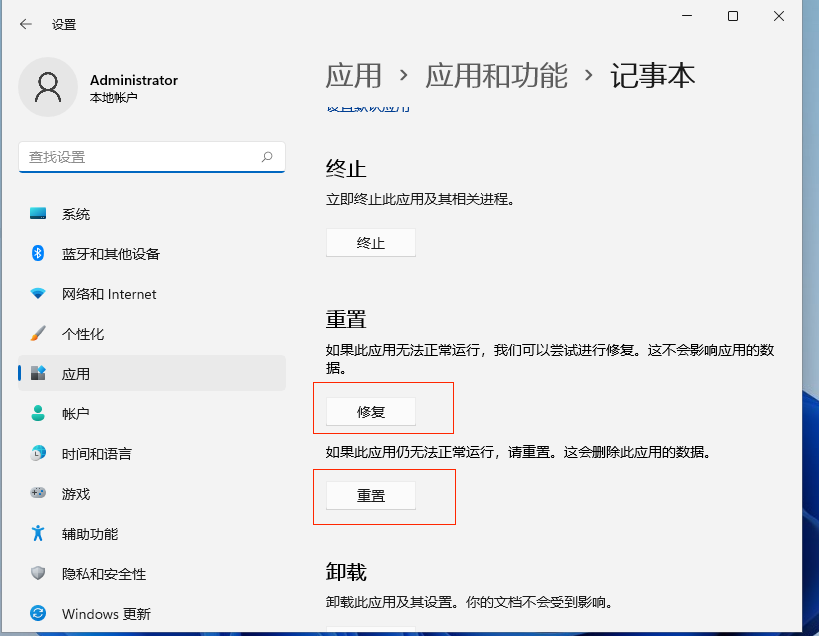Click the Accounts person icon

[38, 413]
